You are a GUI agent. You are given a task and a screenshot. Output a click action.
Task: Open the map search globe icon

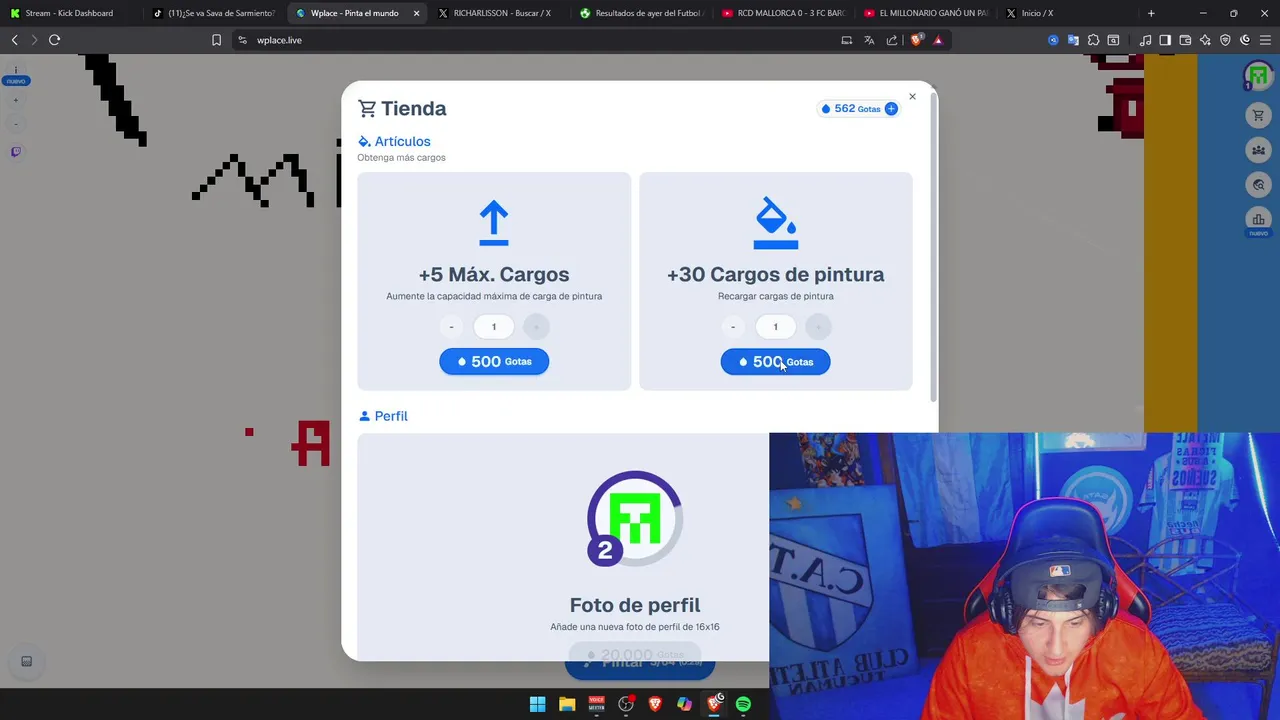1258,185
